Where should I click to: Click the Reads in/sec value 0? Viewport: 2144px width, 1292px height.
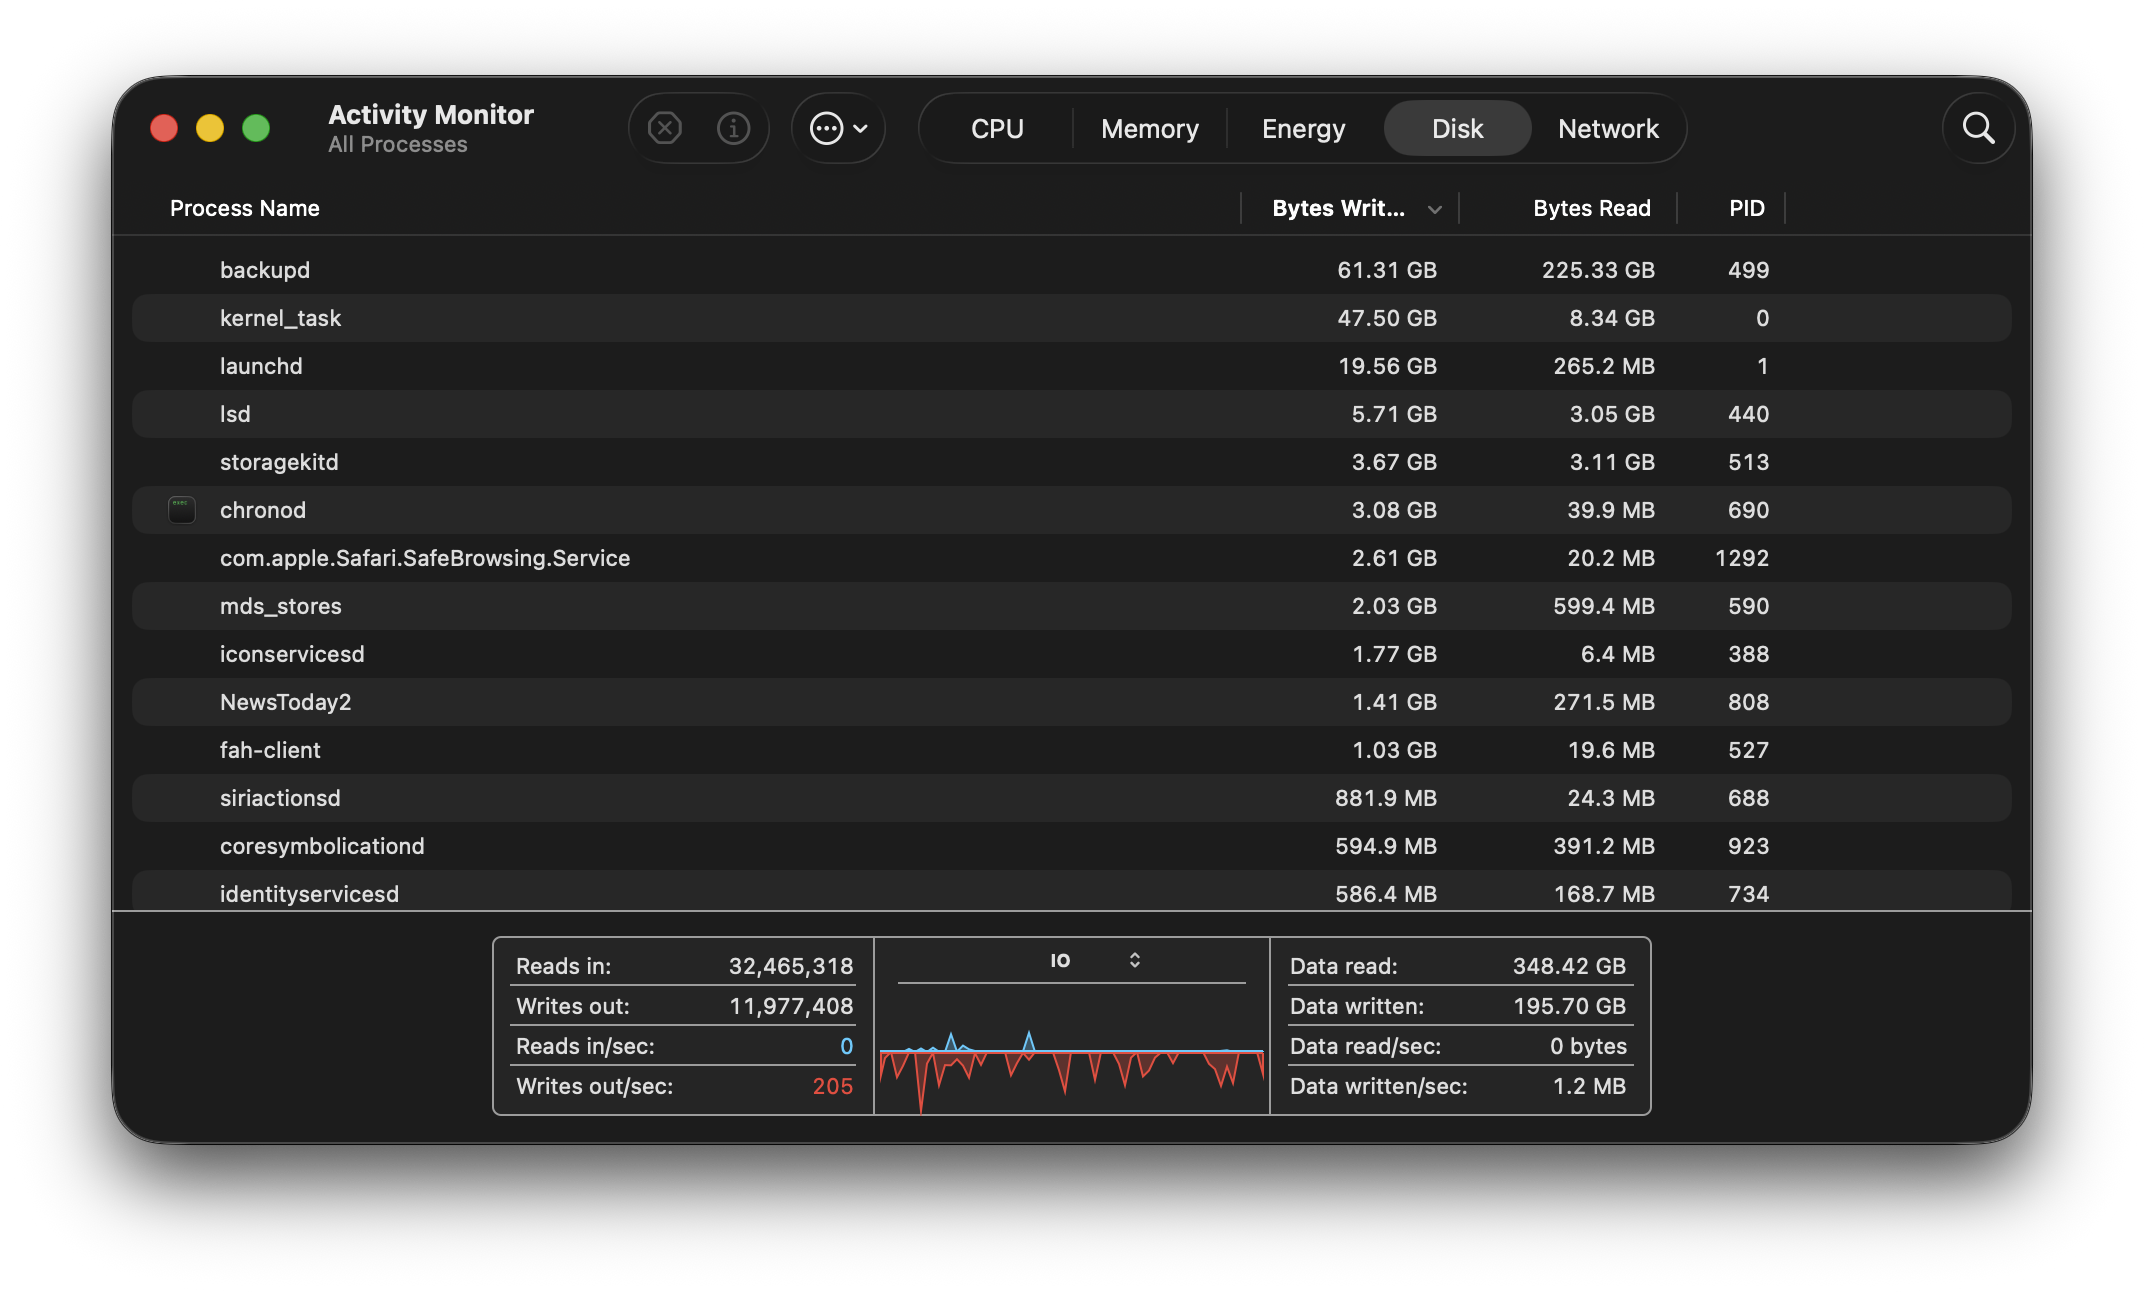coord(846,1046)
